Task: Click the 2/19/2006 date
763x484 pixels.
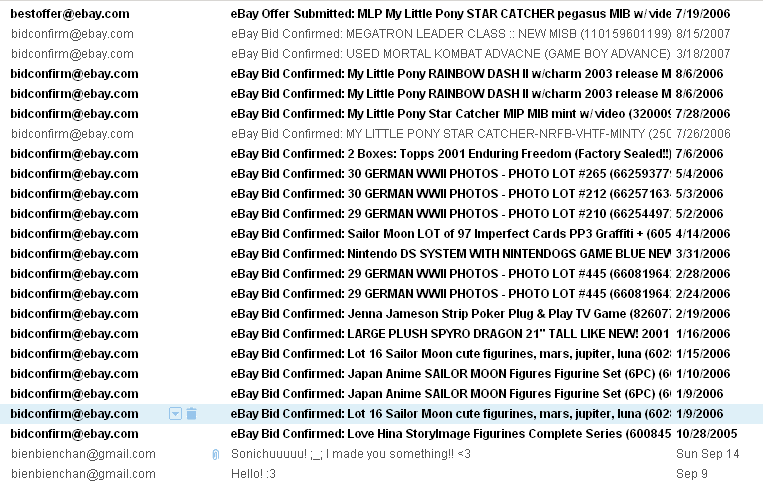Action: 703,314
